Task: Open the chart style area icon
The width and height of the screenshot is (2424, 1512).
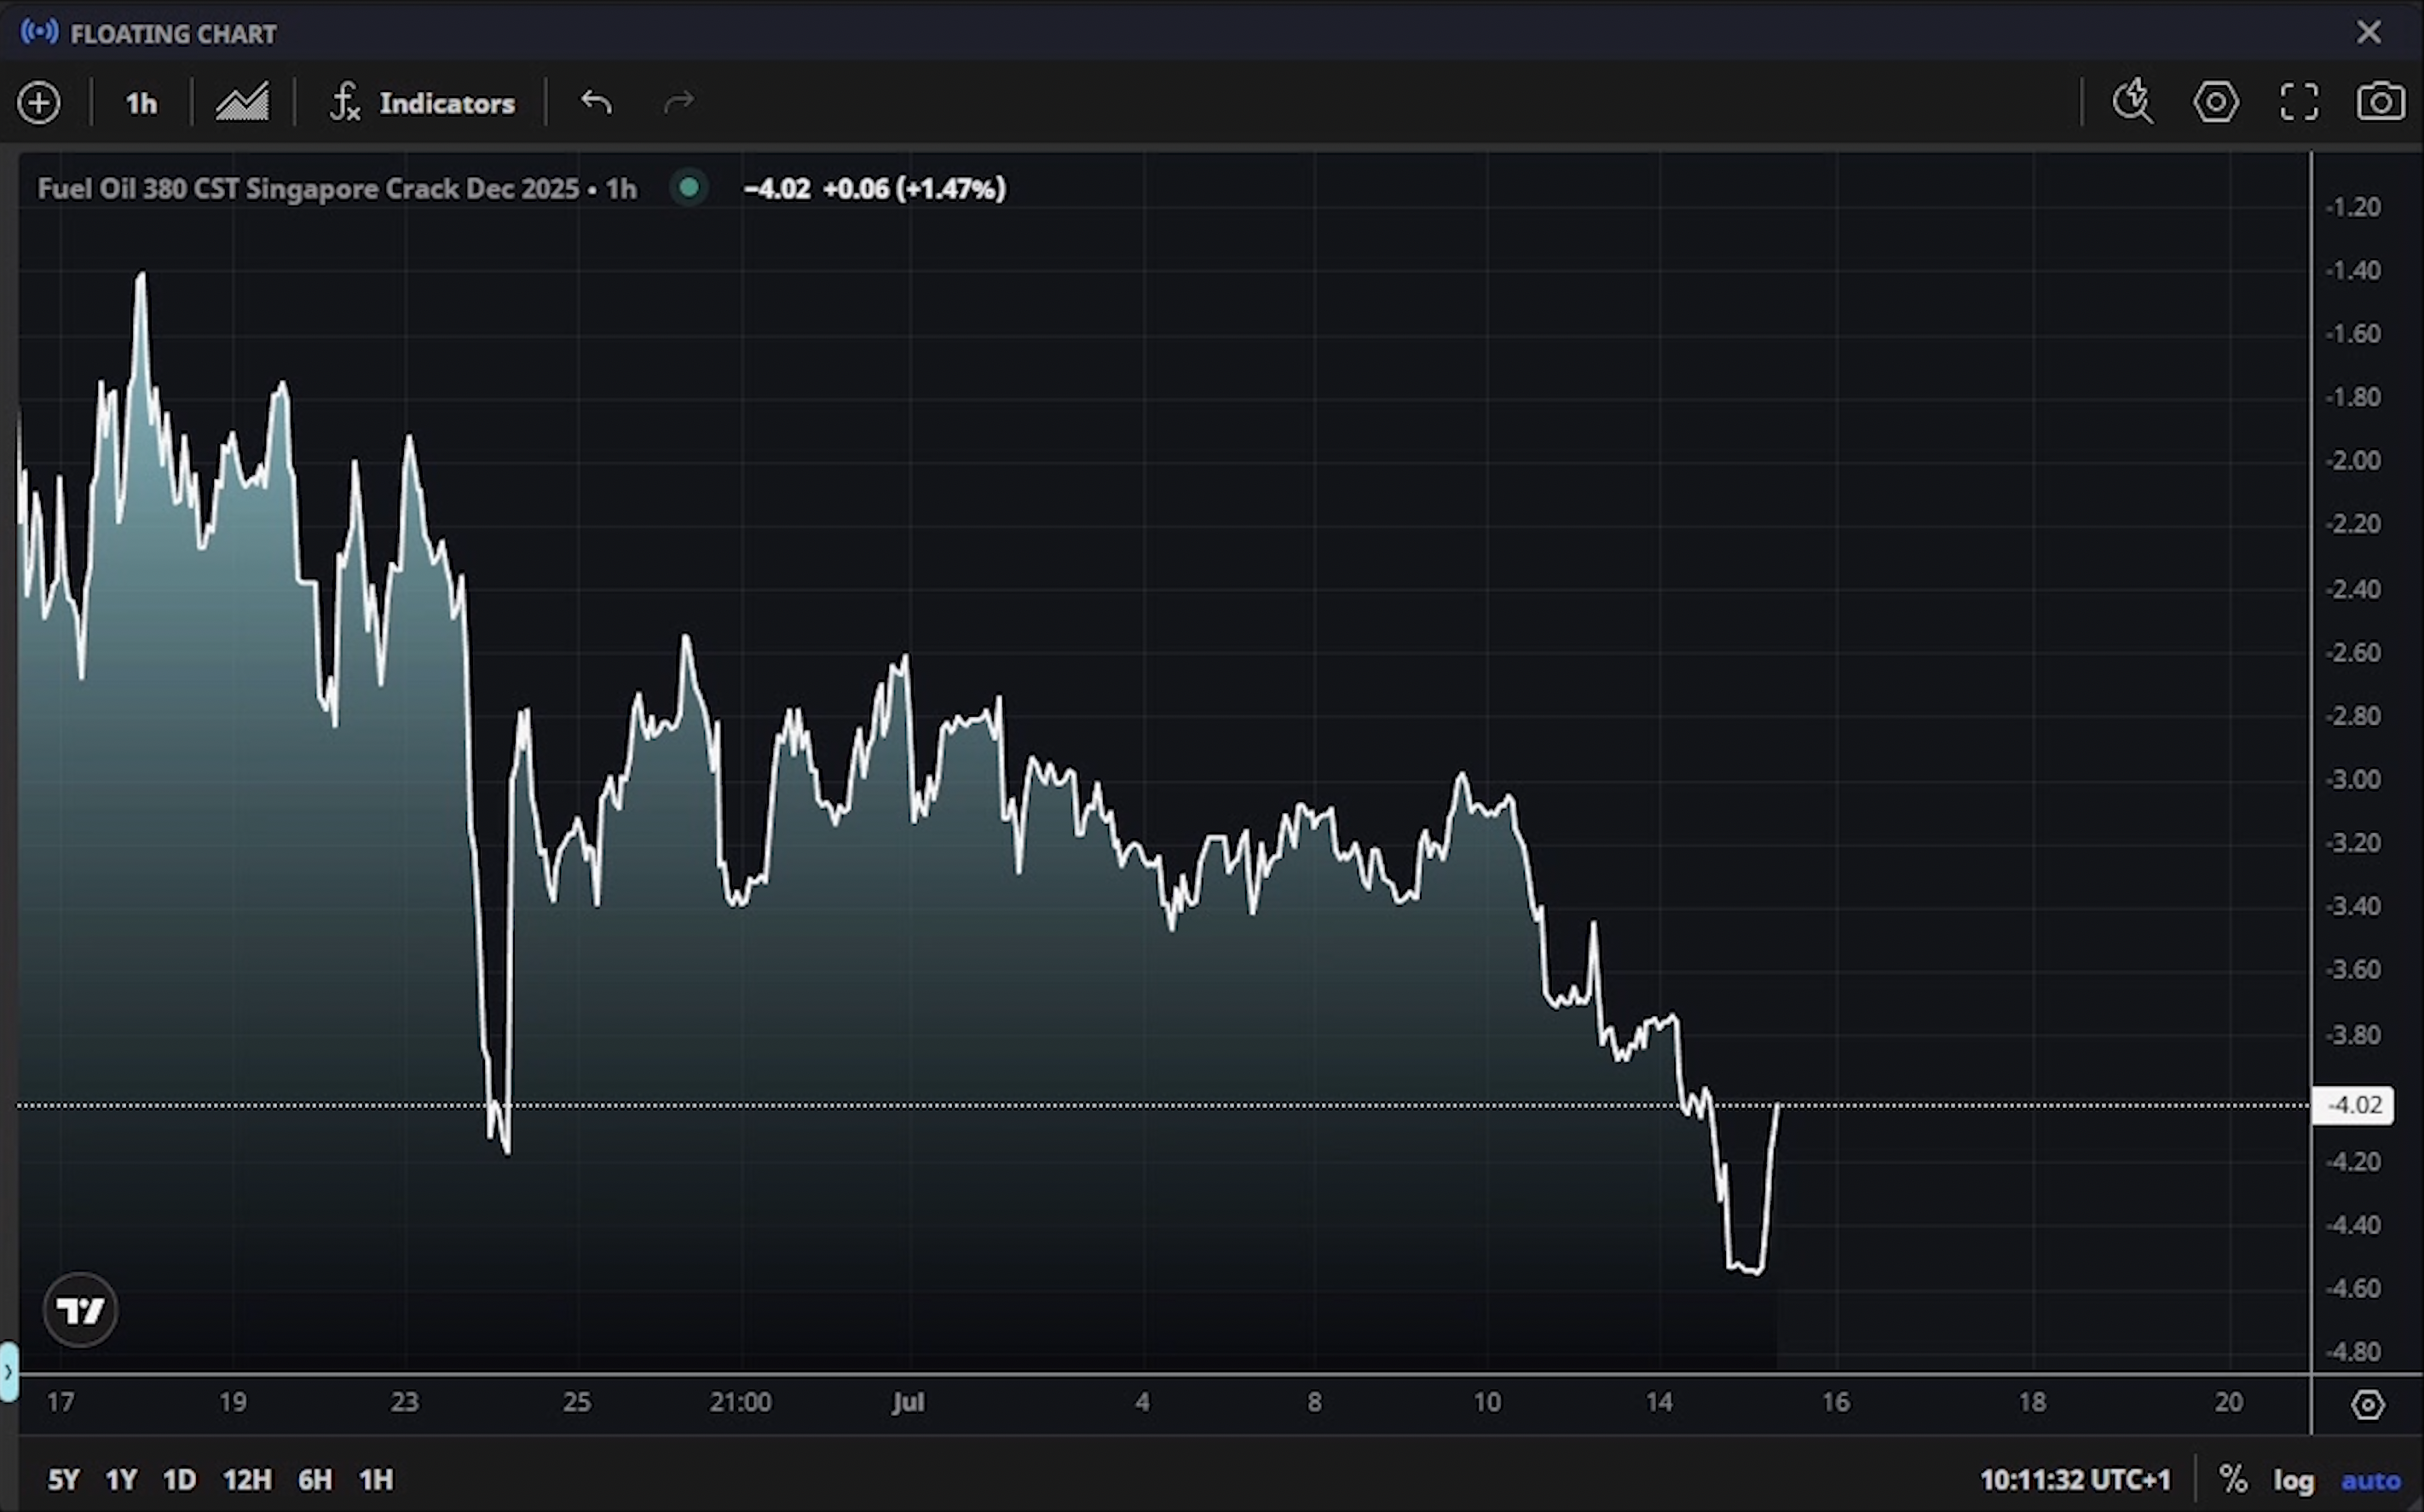Action: click(242, 103)
